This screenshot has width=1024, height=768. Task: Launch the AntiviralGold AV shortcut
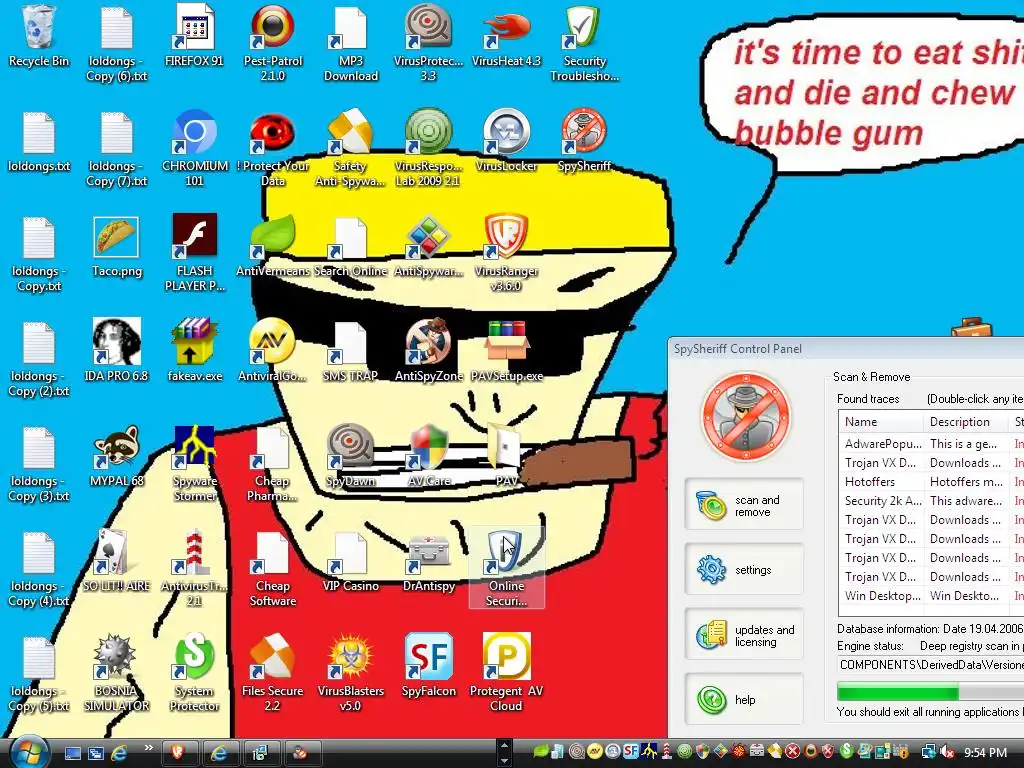point(272,351)
